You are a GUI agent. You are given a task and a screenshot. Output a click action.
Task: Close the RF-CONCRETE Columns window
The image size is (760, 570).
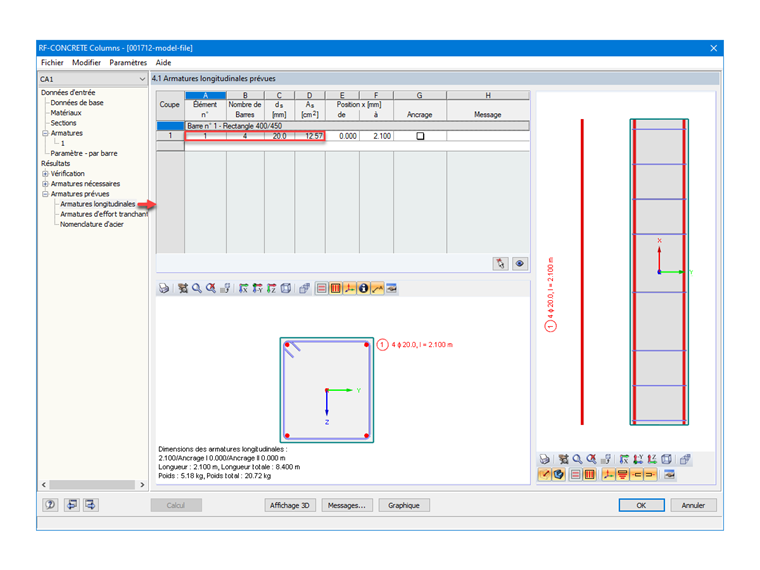pos(713,48)
